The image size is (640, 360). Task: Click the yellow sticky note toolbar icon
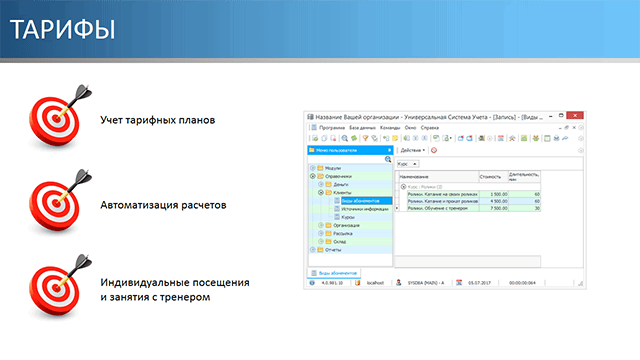tap(395, 138)
